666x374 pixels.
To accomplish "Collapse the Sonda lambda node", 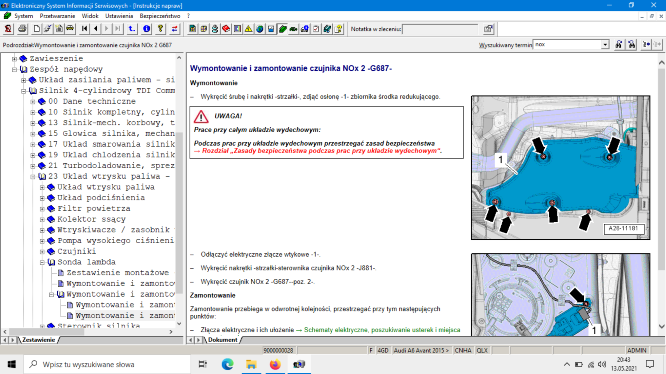I will click(42, 262).
